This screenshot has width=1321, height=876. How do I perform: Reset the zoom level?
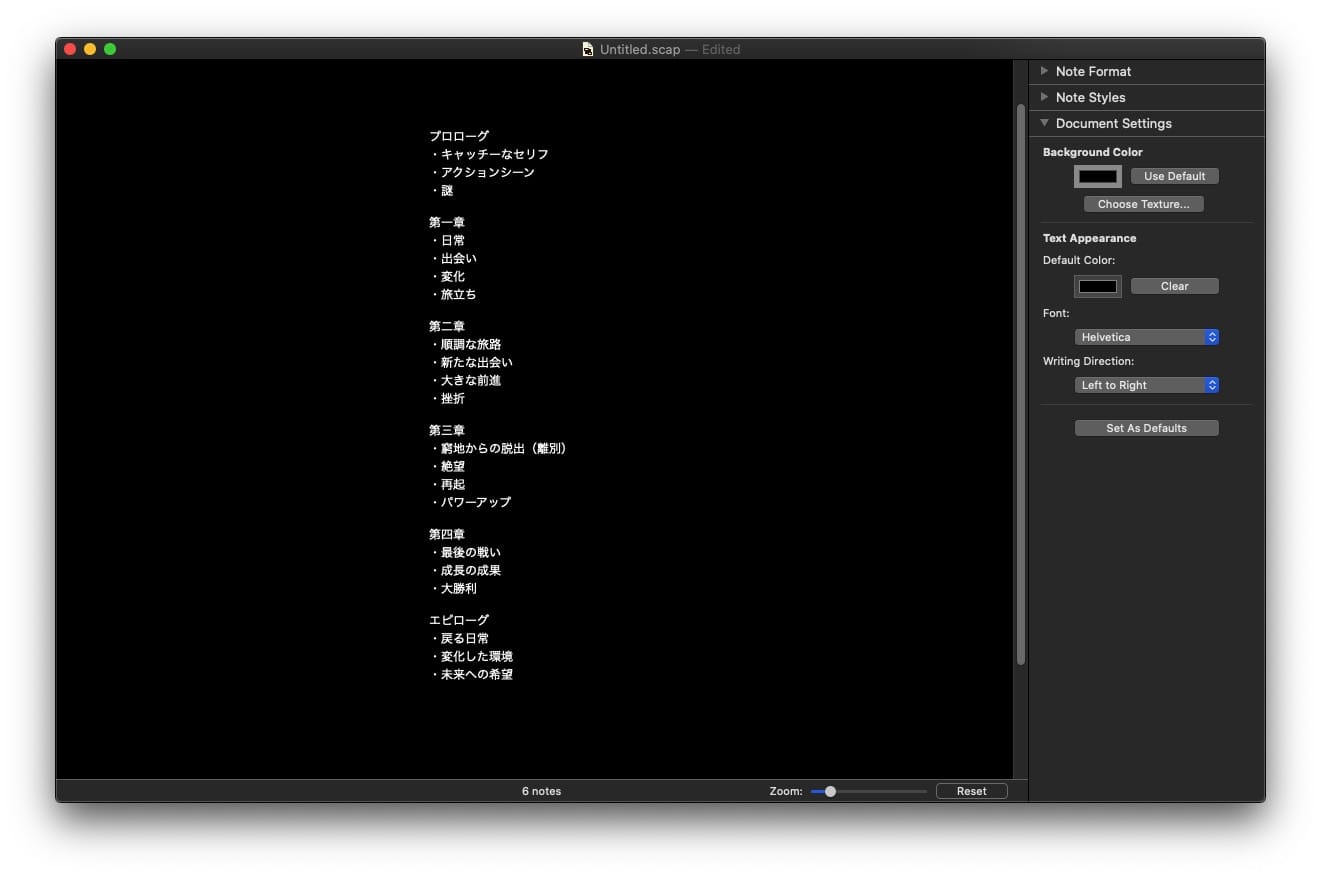point(971,790)
